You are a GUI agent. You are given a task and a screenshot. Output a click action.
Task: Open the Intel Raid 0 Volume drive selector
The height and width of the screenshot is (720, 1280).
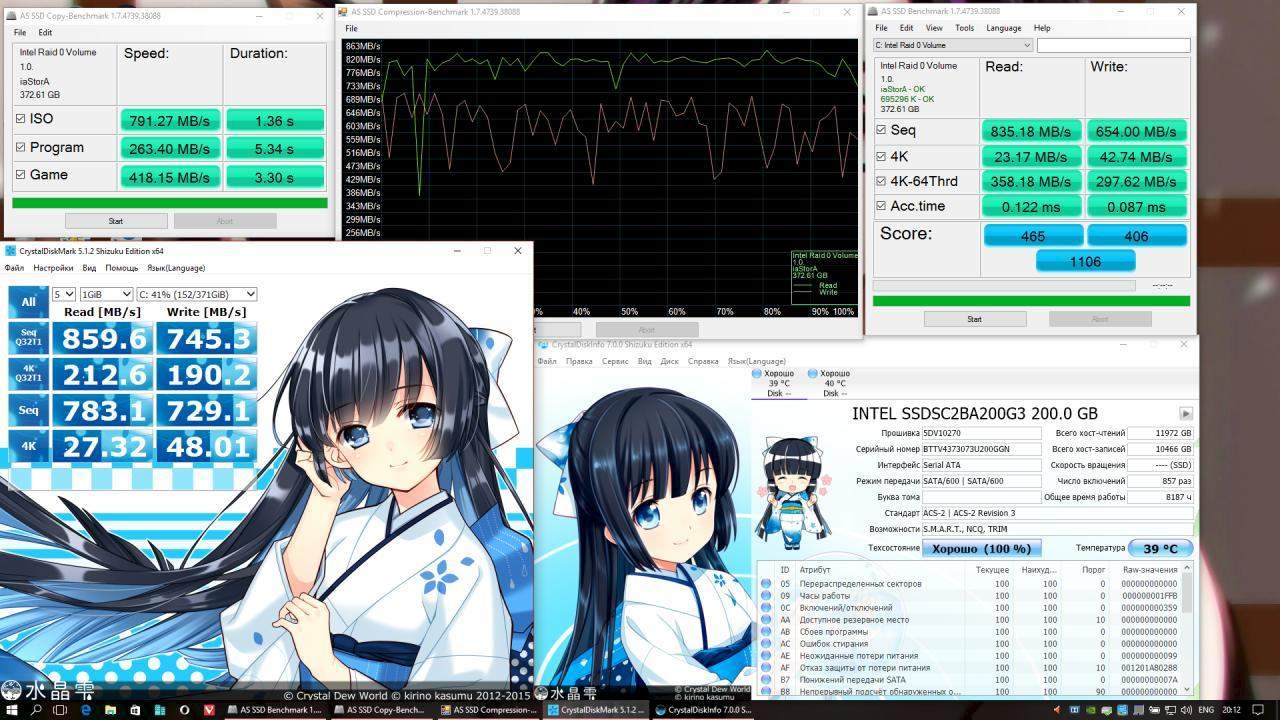point(952,45)
